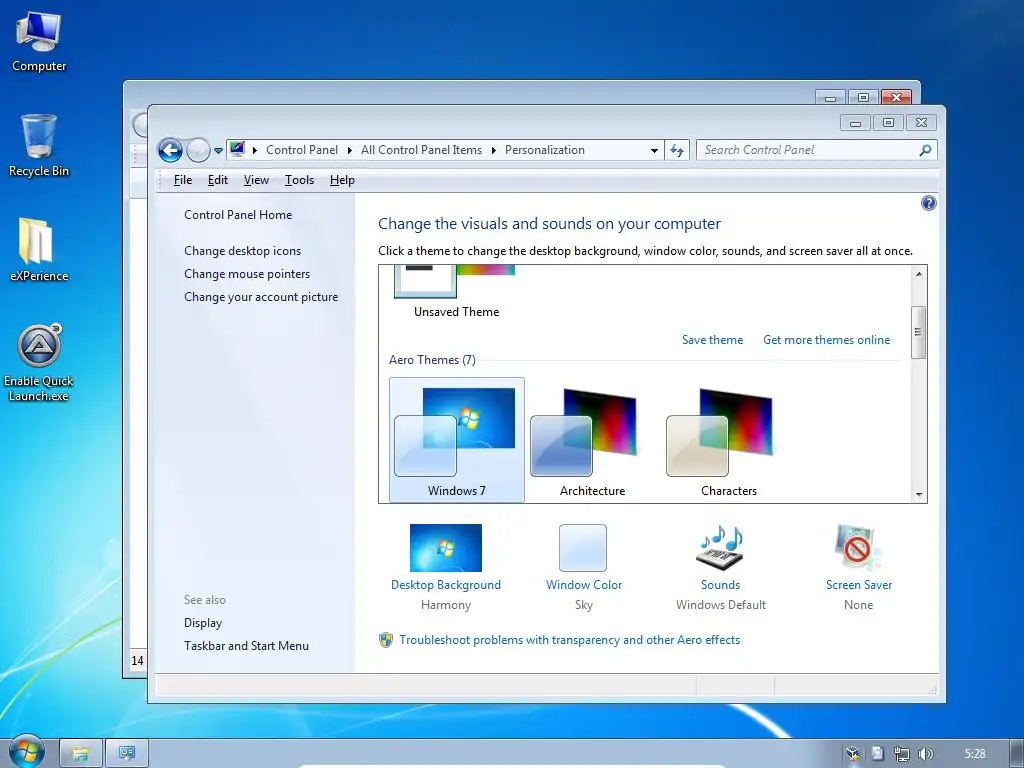Screen dimensions: 1024x768
Task: Open Taskbar and Start Menu link
Action: (246, 646)
